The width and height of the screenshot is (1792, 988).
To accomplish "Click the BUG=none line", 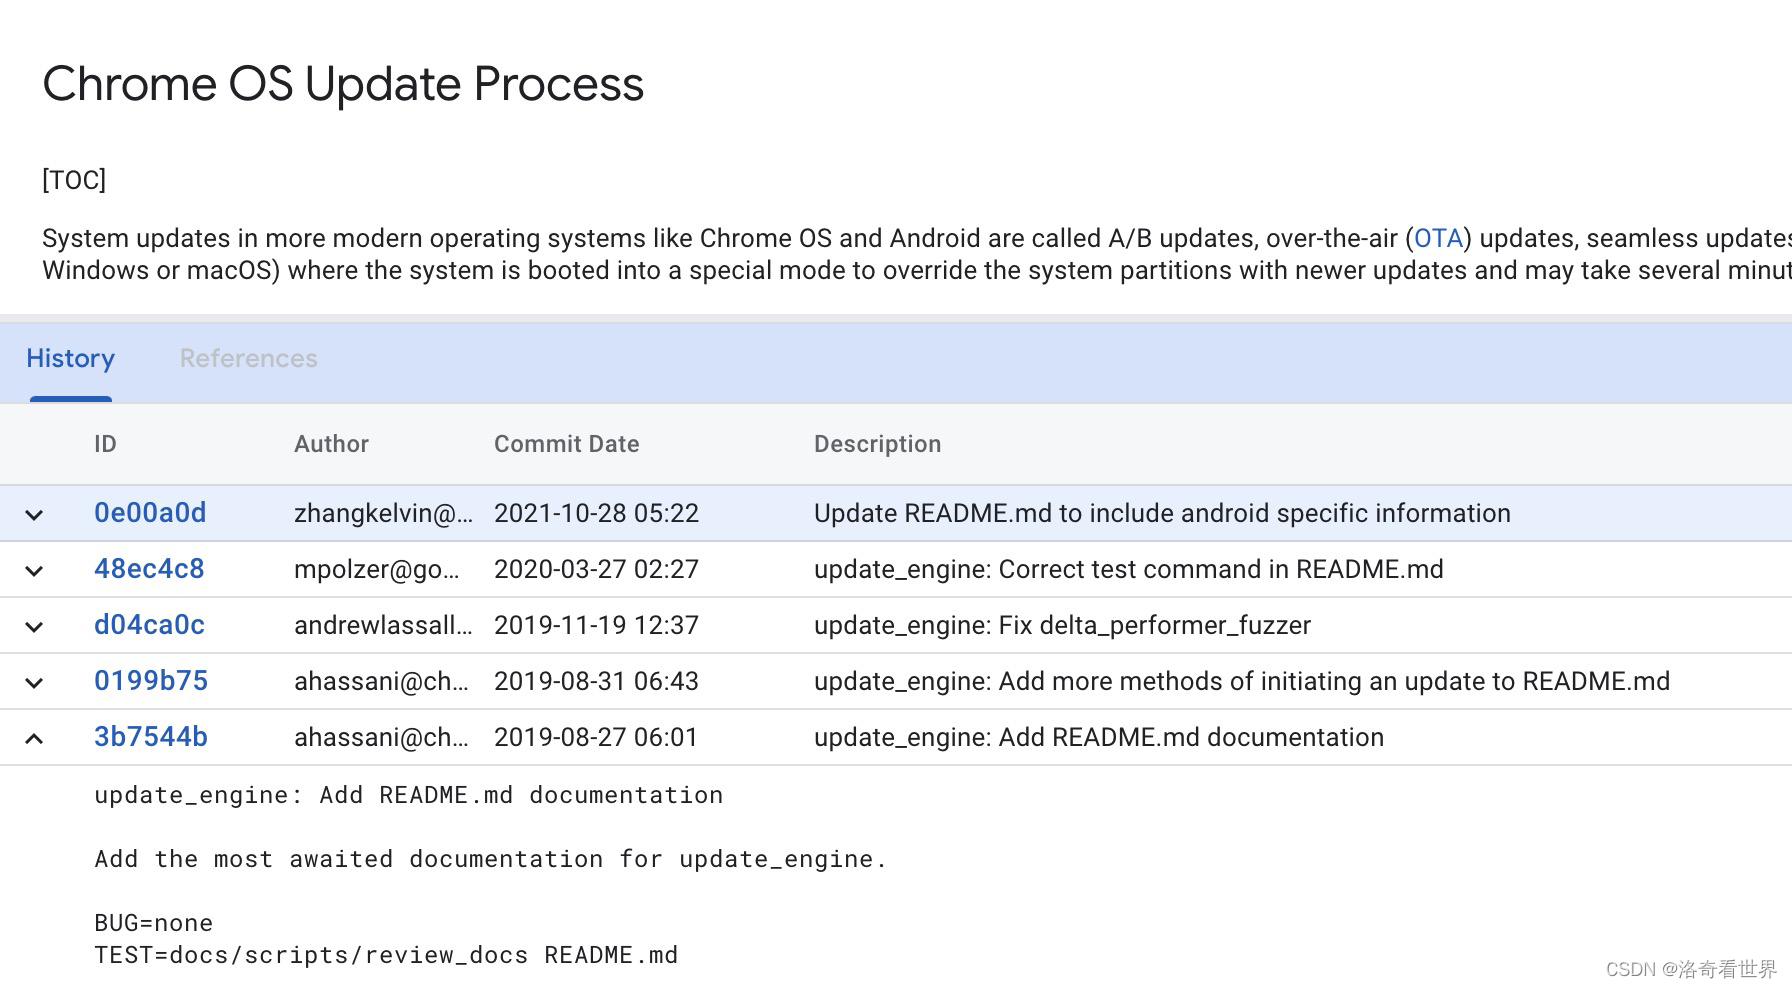I will click(x=153, y=923).
